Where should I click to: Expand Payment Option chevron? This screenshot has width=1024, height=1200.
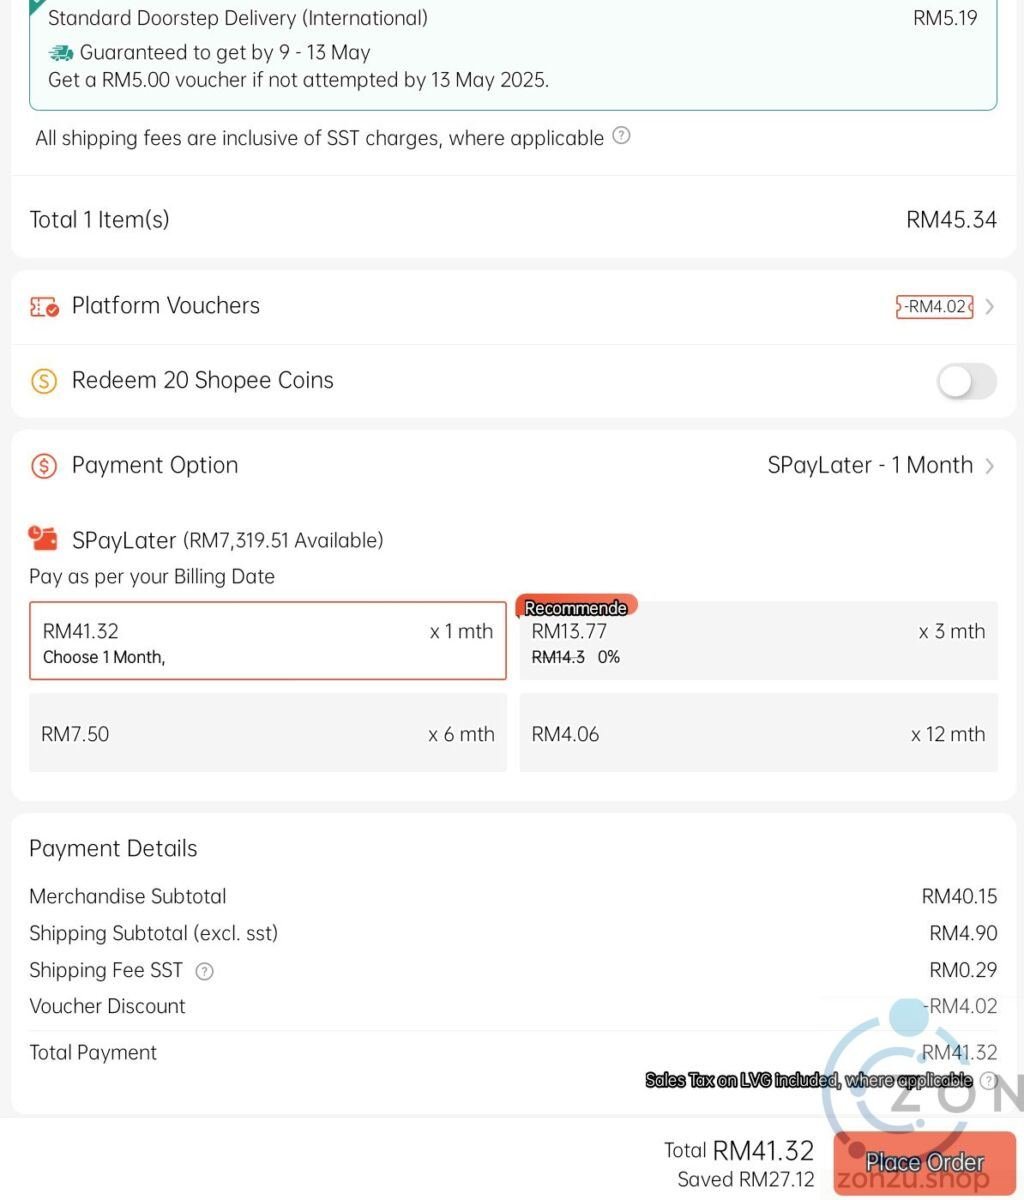pyautogui.click(x=989, y=466)
